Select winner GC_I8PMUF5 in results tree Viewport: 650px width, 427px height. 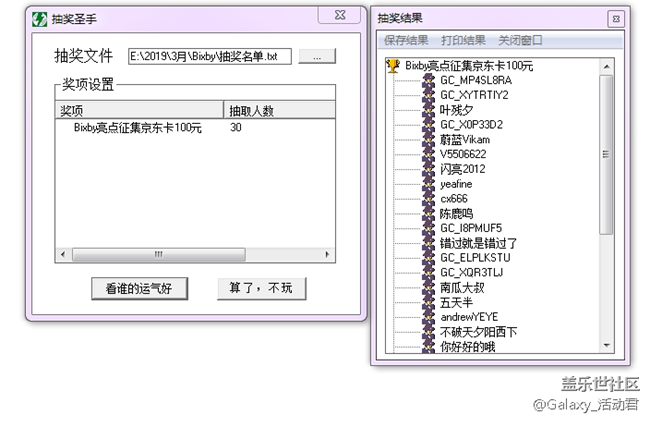[471, 228]
